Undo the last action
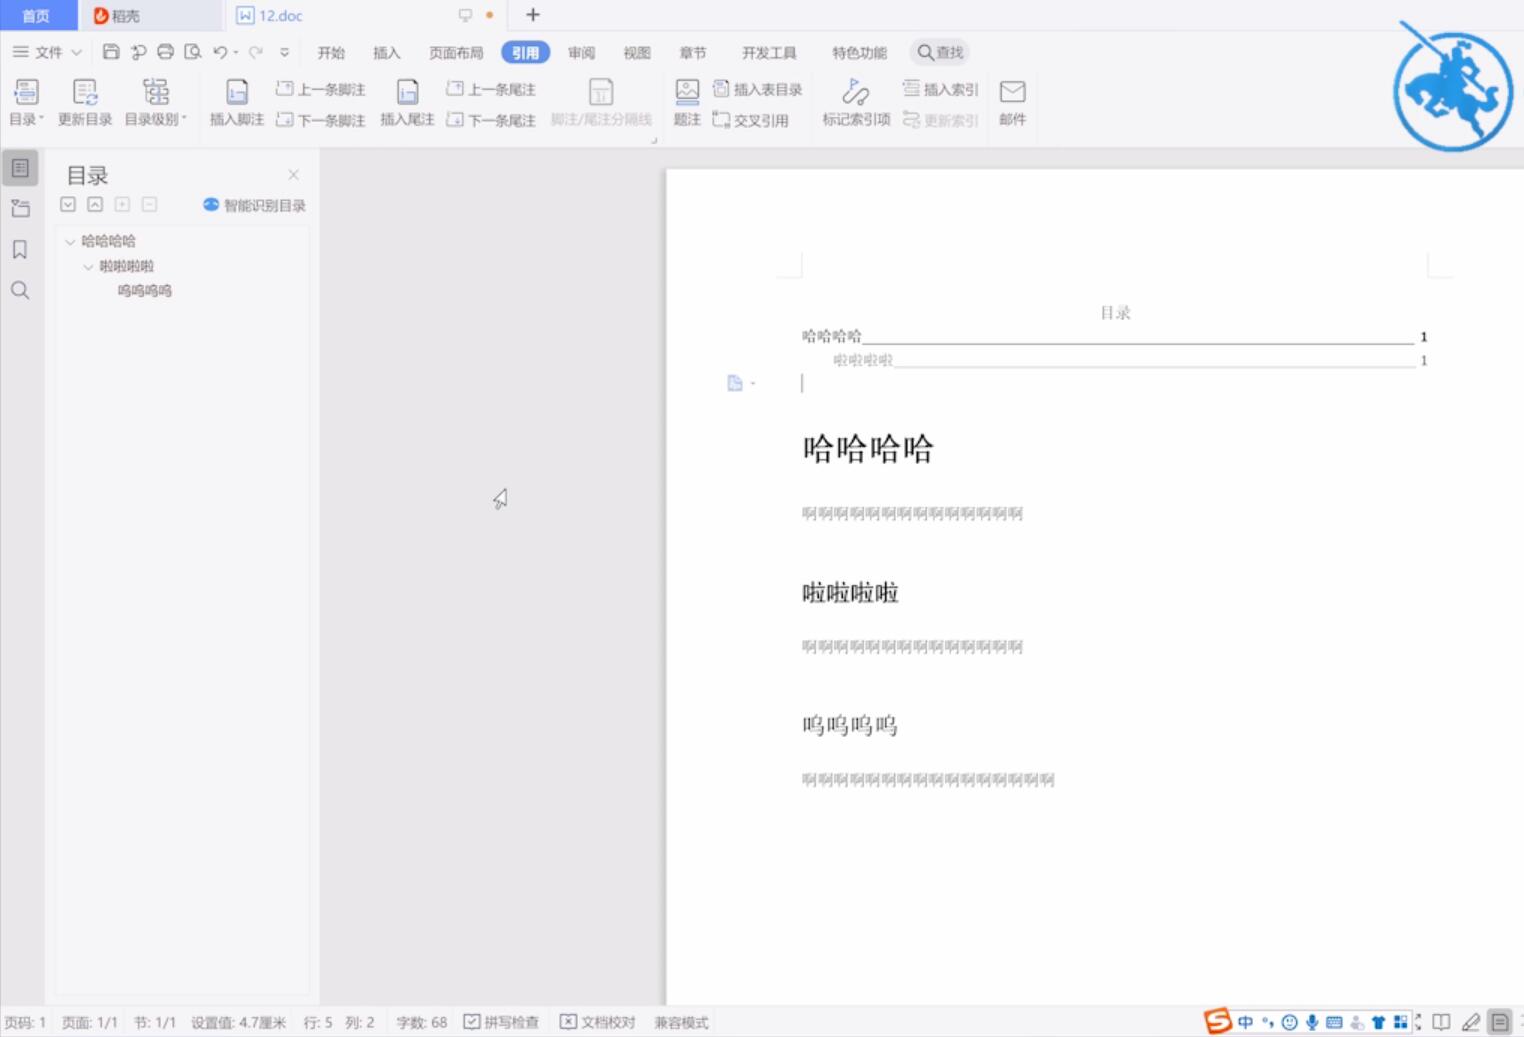The image size is (1524, 1037). point(220,52)
